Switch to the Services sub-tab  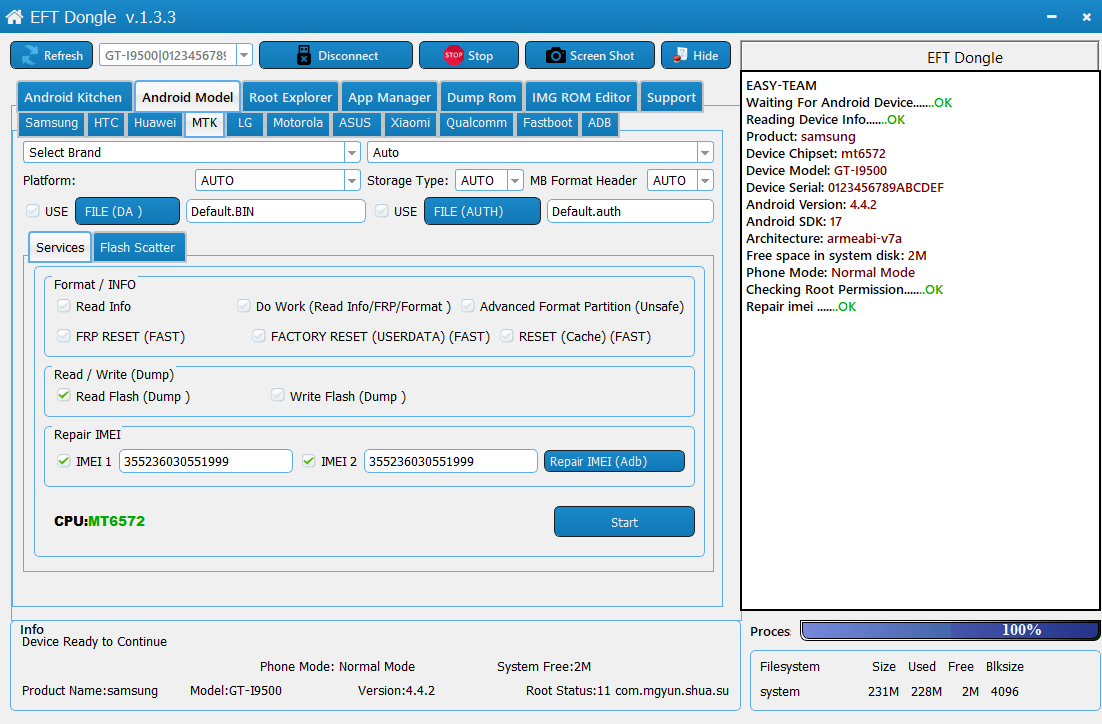60,247
